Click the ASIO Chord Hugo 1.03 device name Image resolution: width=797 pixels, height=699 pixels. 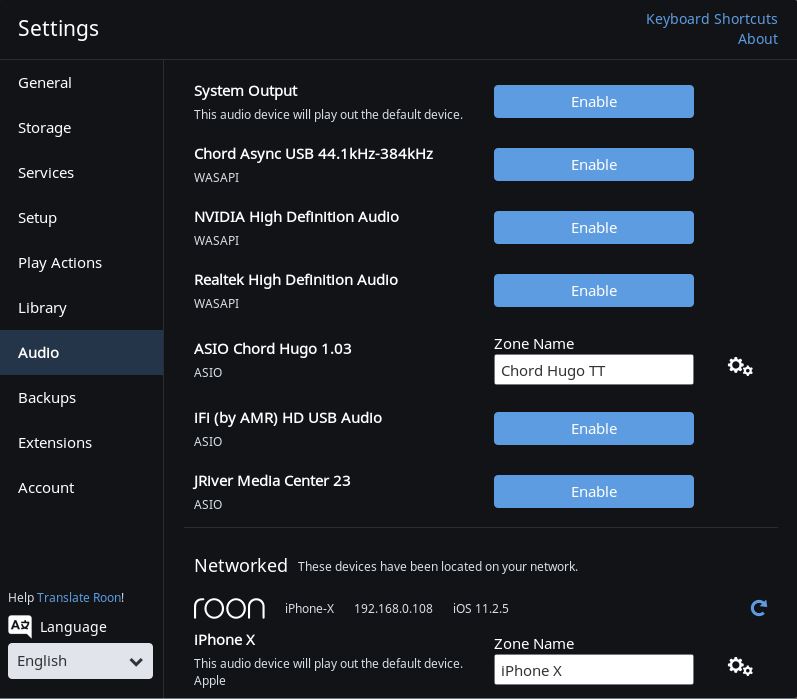click(272, 349)
